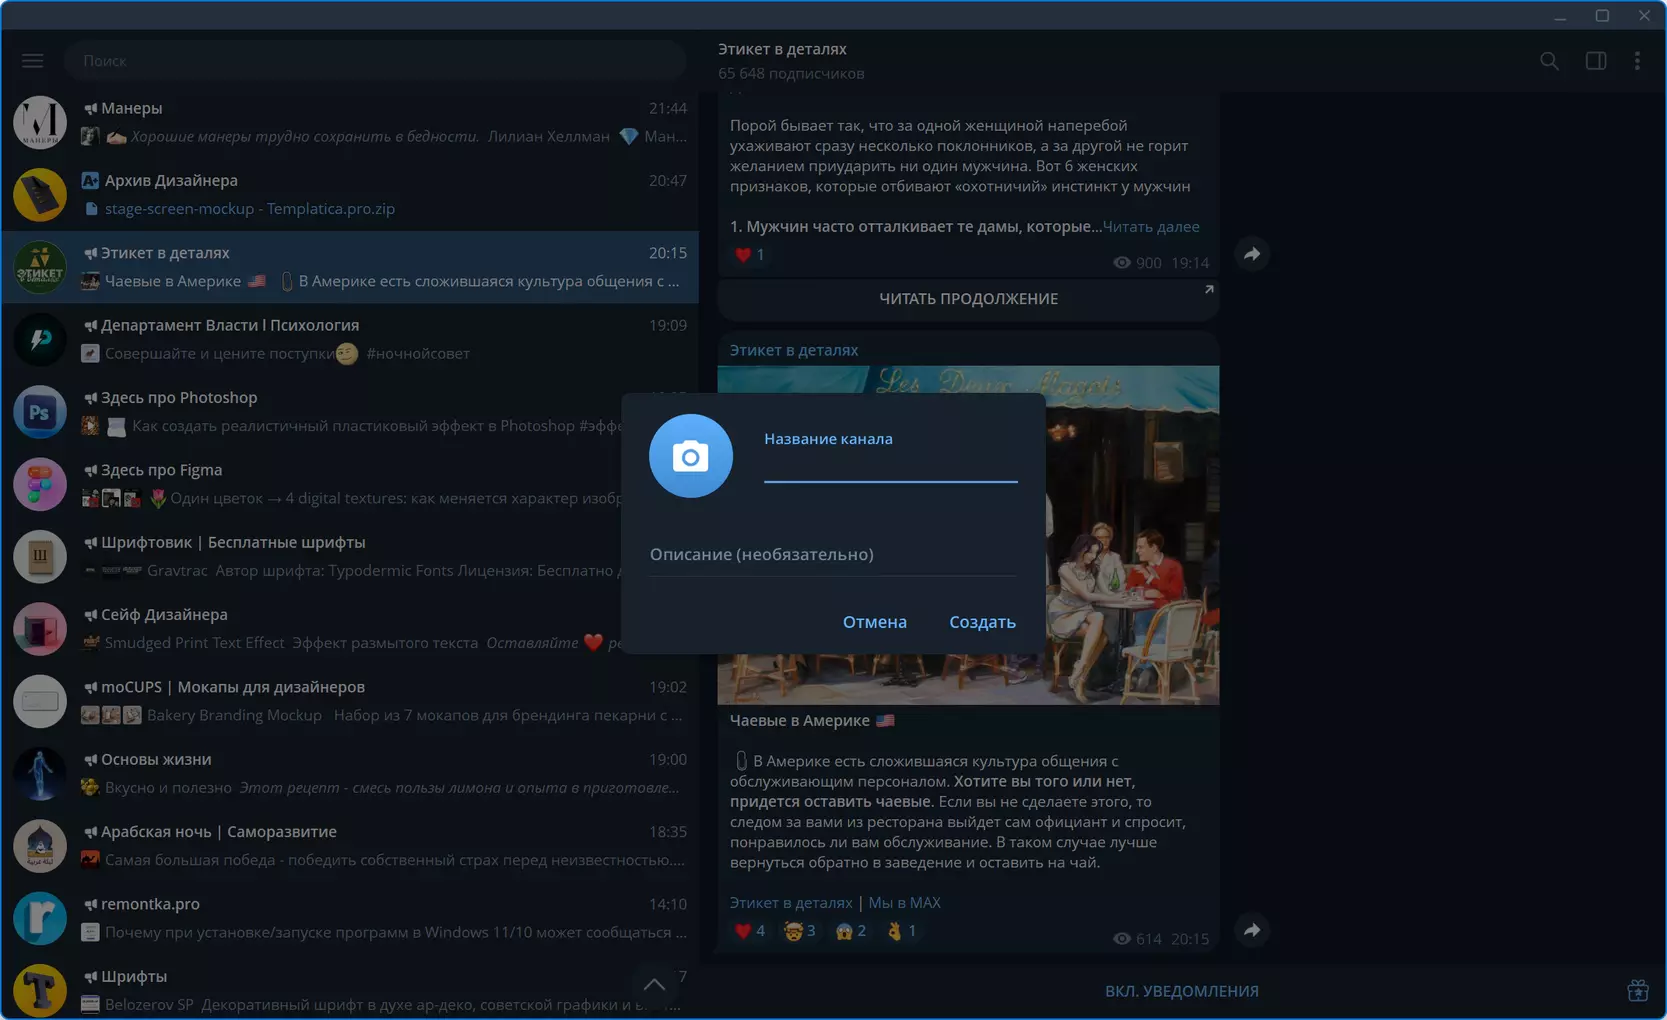
Task: Forward the Чаевые в Америке post
Action: point(1252,930)
